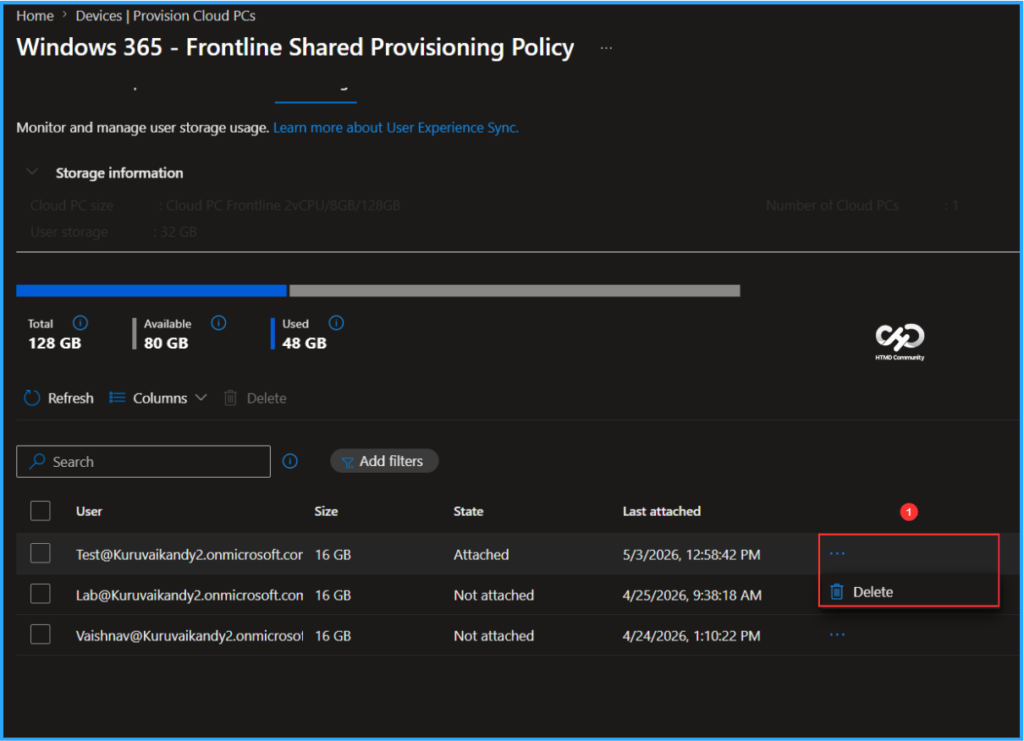The height and width of the screenshot is (741, 1024).
Task: Click Add filters button
Action: click(384, 461)
